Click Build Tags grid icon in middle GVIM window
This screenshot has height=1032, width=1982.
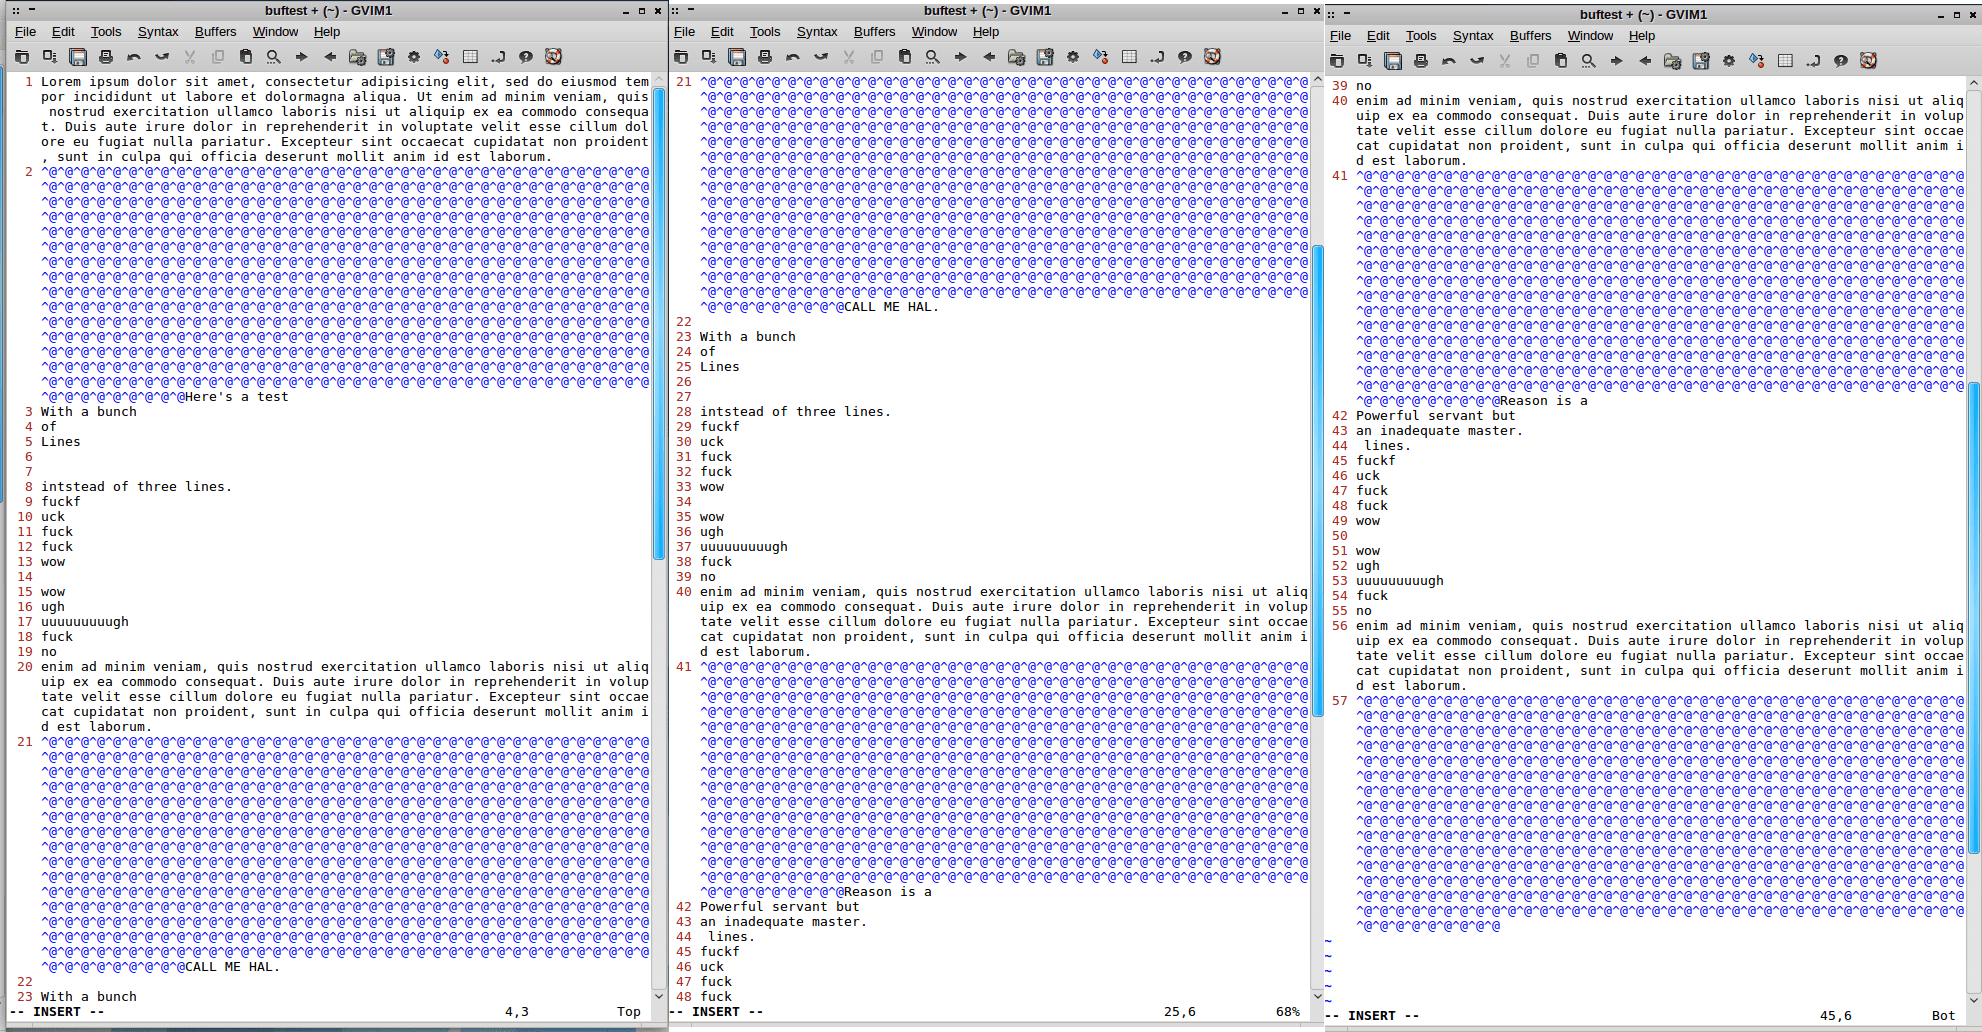tap(1129, 57)
